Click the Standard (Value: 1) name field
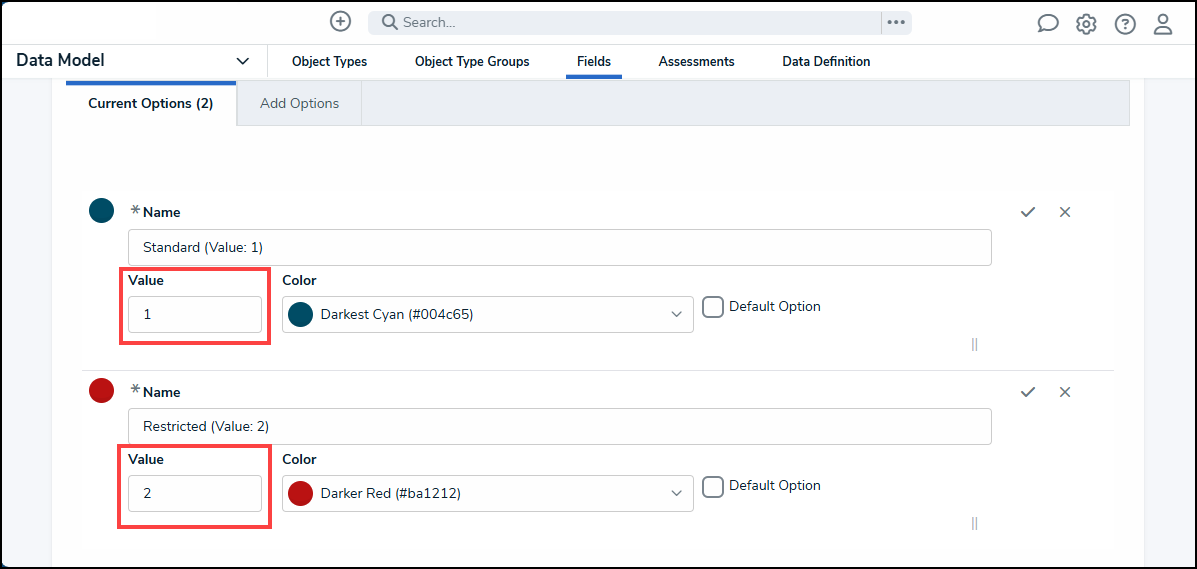1197x569 pixels. [x=560, y=247]
